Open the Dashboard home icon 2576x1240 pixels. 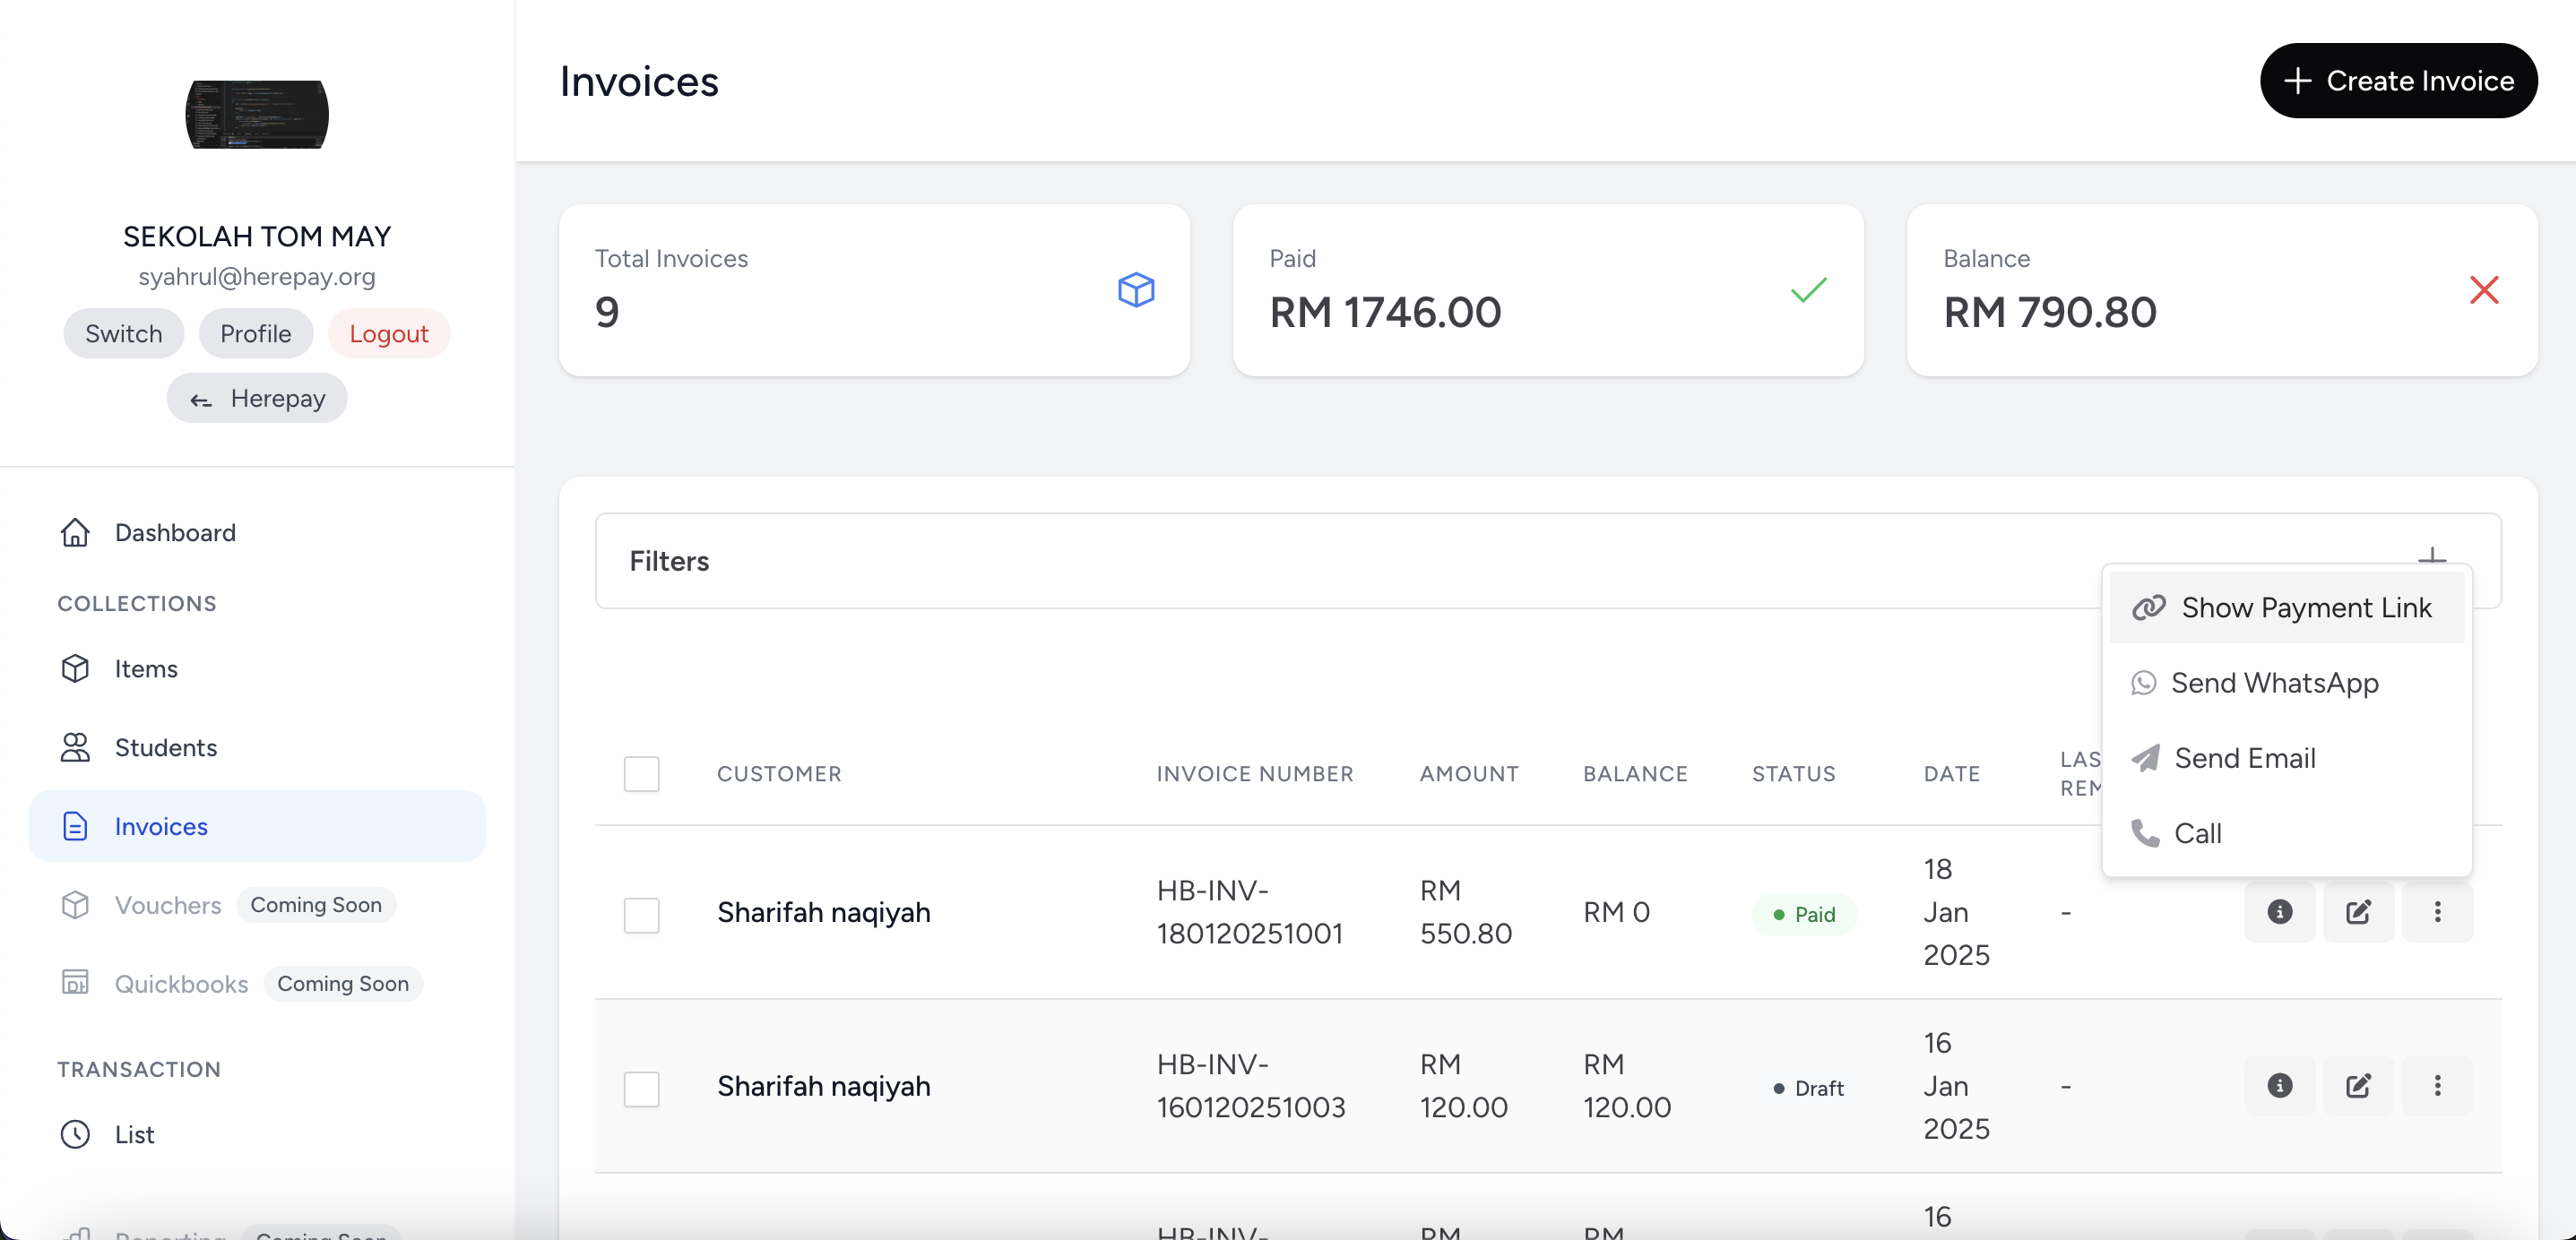(x=75, y=533)
